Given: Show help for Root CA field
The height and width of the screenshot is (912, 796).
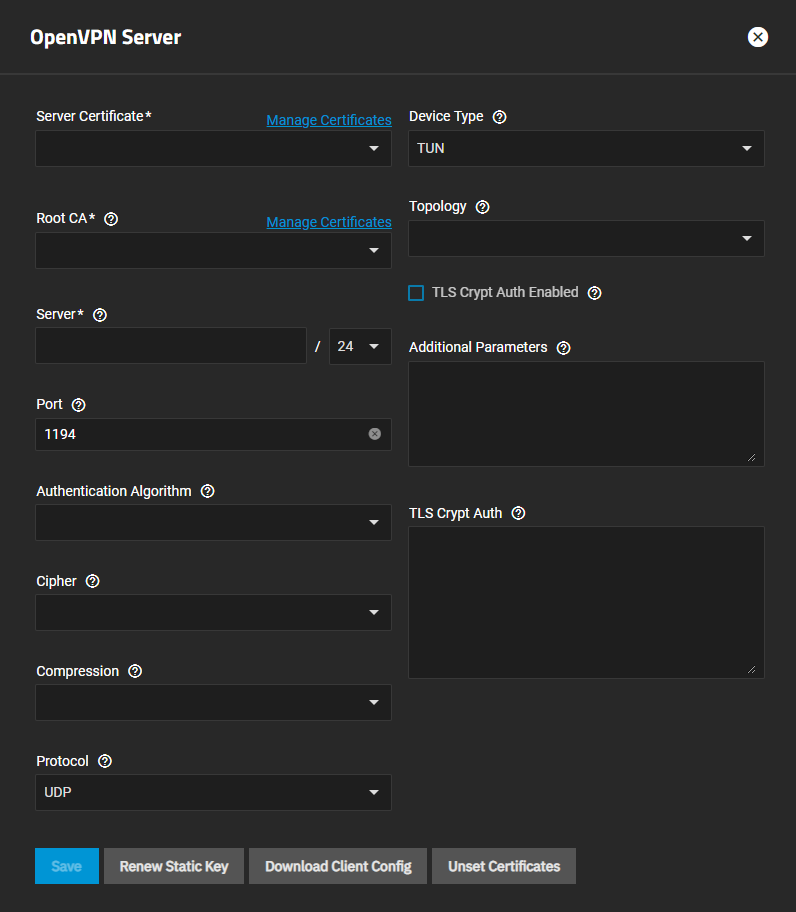Looking at the screenshot, I should coord(111,219).
